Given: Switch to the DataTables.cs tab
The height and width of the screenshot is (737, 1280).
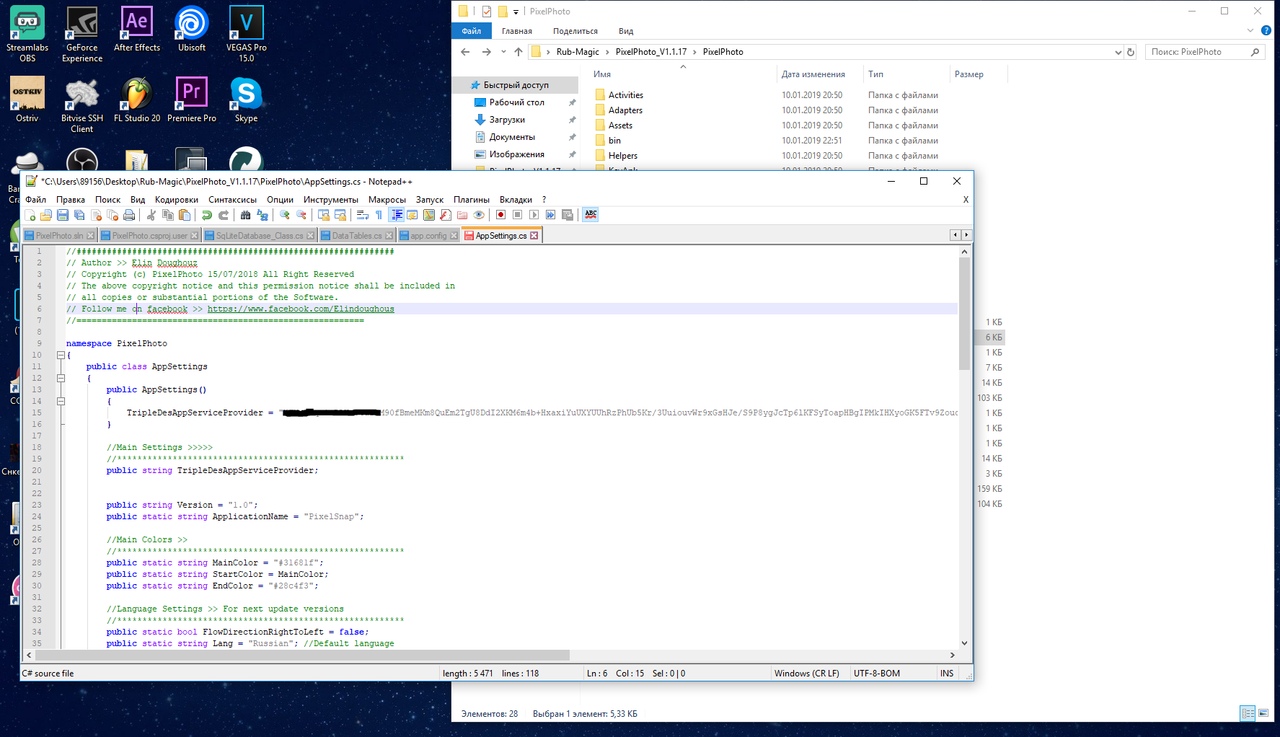Looking at the screenshot, I should 356,236.
